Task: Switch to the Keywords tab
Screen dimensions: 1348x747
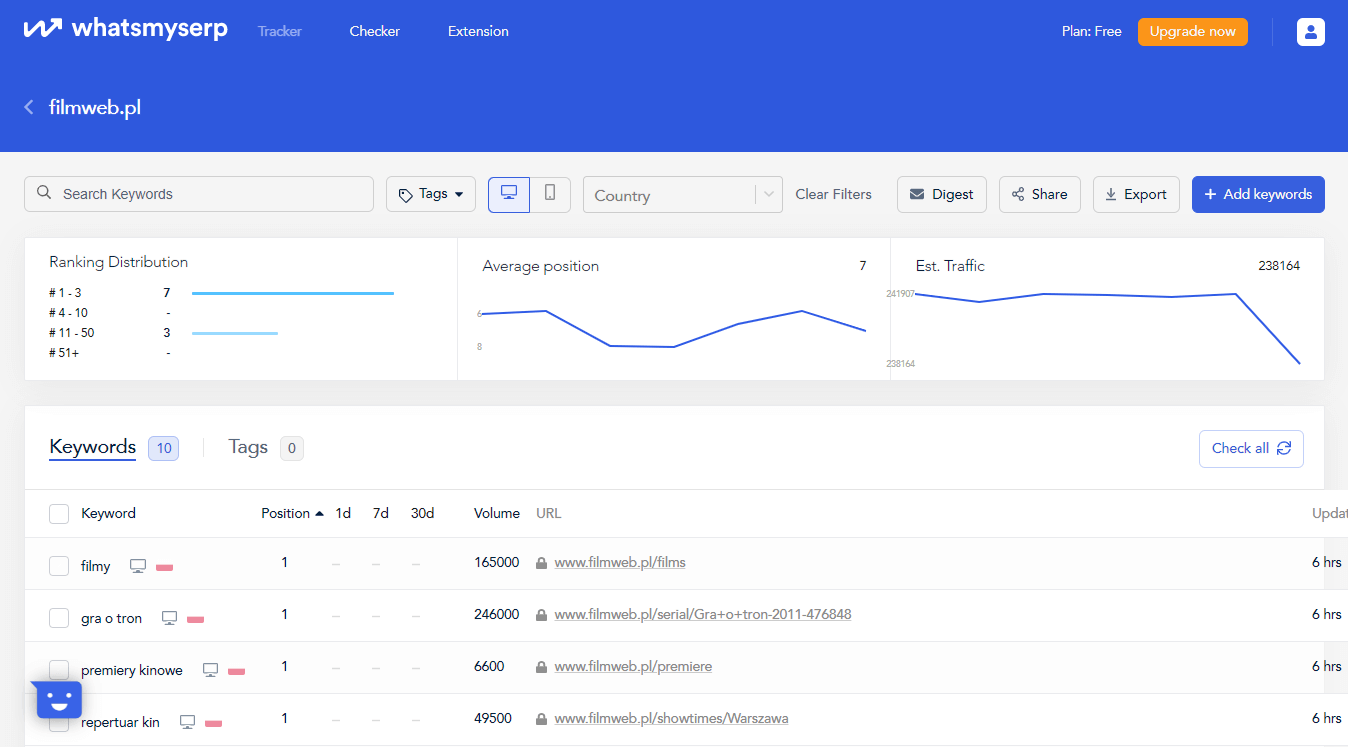Action: click(x=93, y=447)
